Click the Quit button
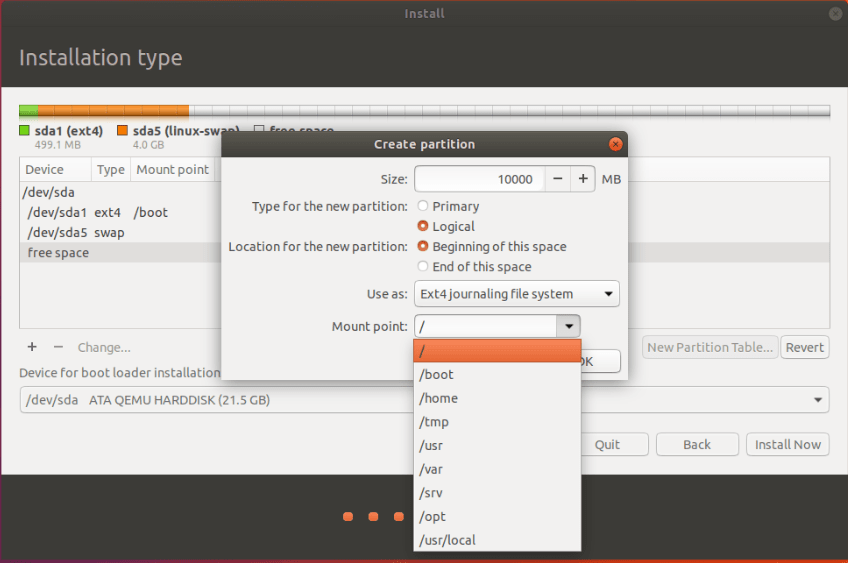 [607, 445]
